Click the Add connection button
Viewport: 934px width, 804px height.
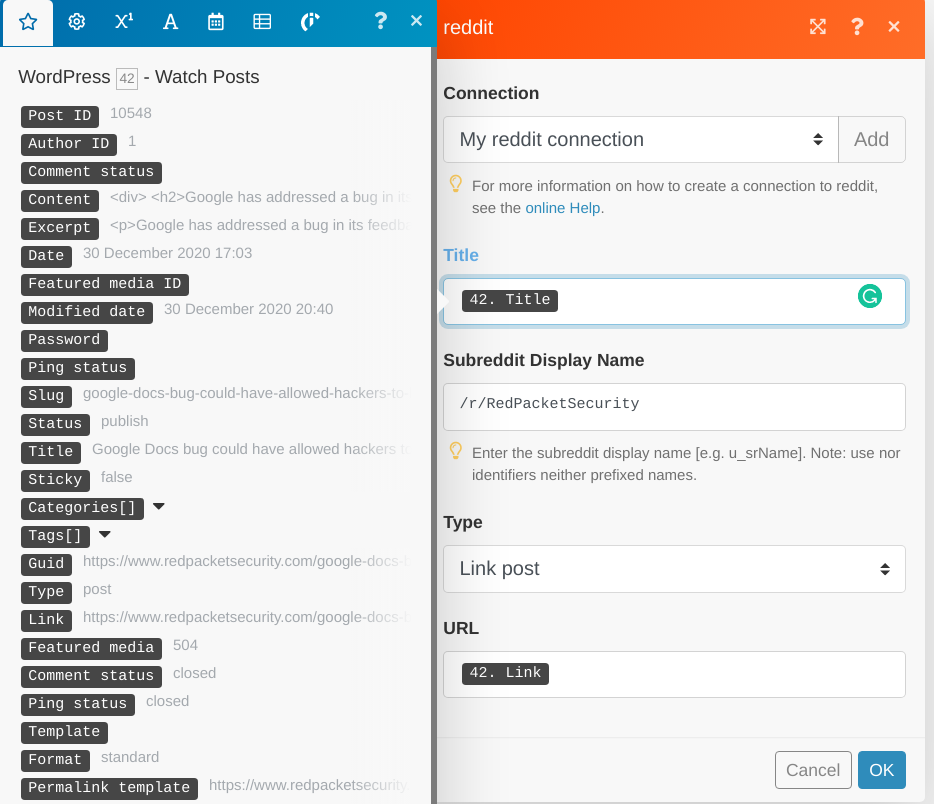coord(871,139)
